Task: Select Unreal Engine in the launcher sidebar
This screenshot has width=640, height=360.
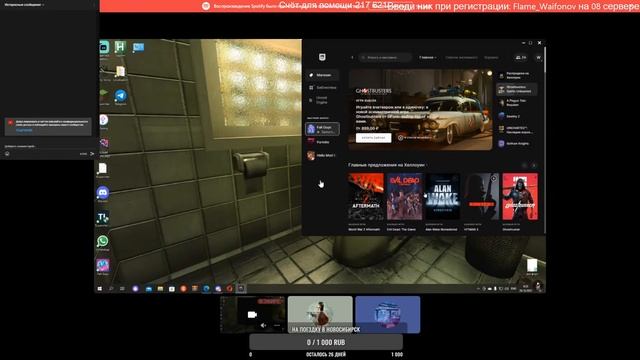Action: pos(322,100)
